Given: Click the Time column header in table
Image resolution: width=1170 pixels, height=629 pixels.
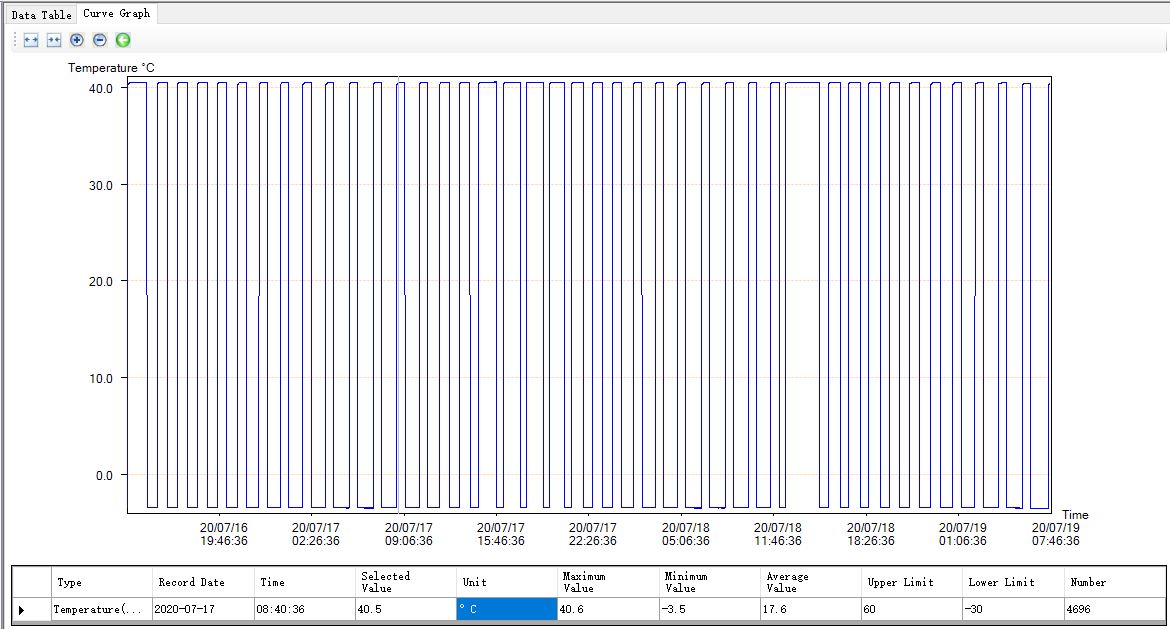Looking at the screenshot, I should point(304,582).
